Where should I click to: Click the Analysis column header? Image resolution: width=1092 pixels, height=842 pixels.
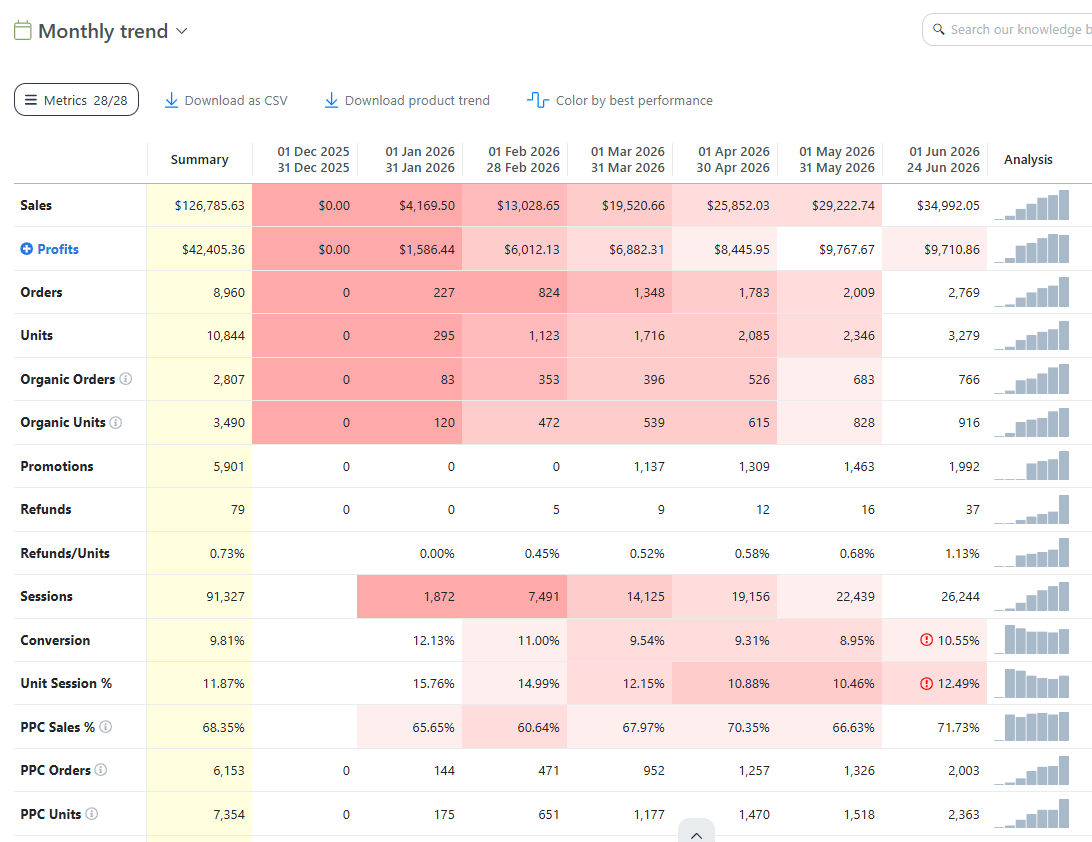(x=1028, y=159)
